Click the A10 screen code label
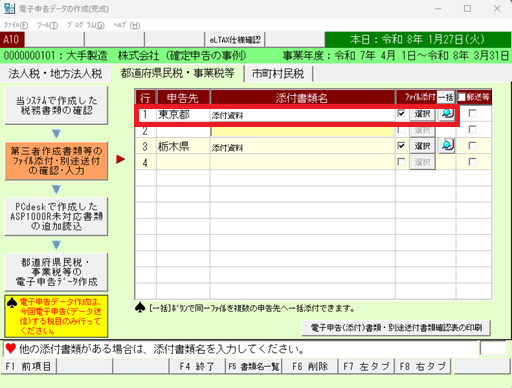The height and width of the screenshot is (388, 512). click(12, 40)
